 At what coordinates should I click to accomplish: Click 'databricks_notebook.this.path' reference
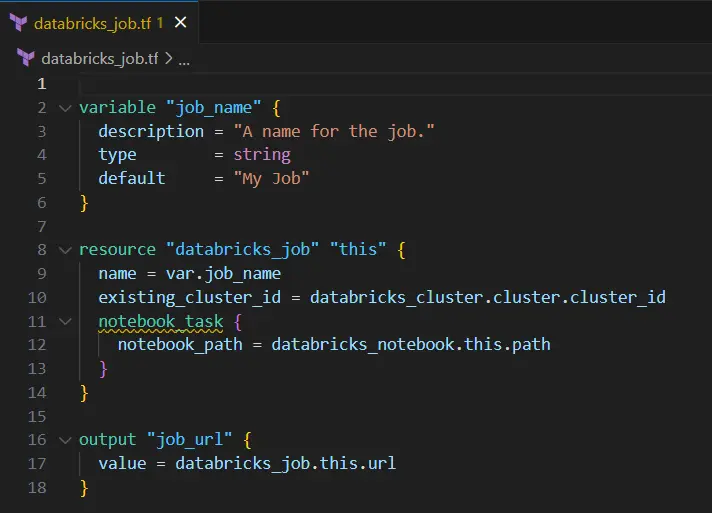pos(411,345)
